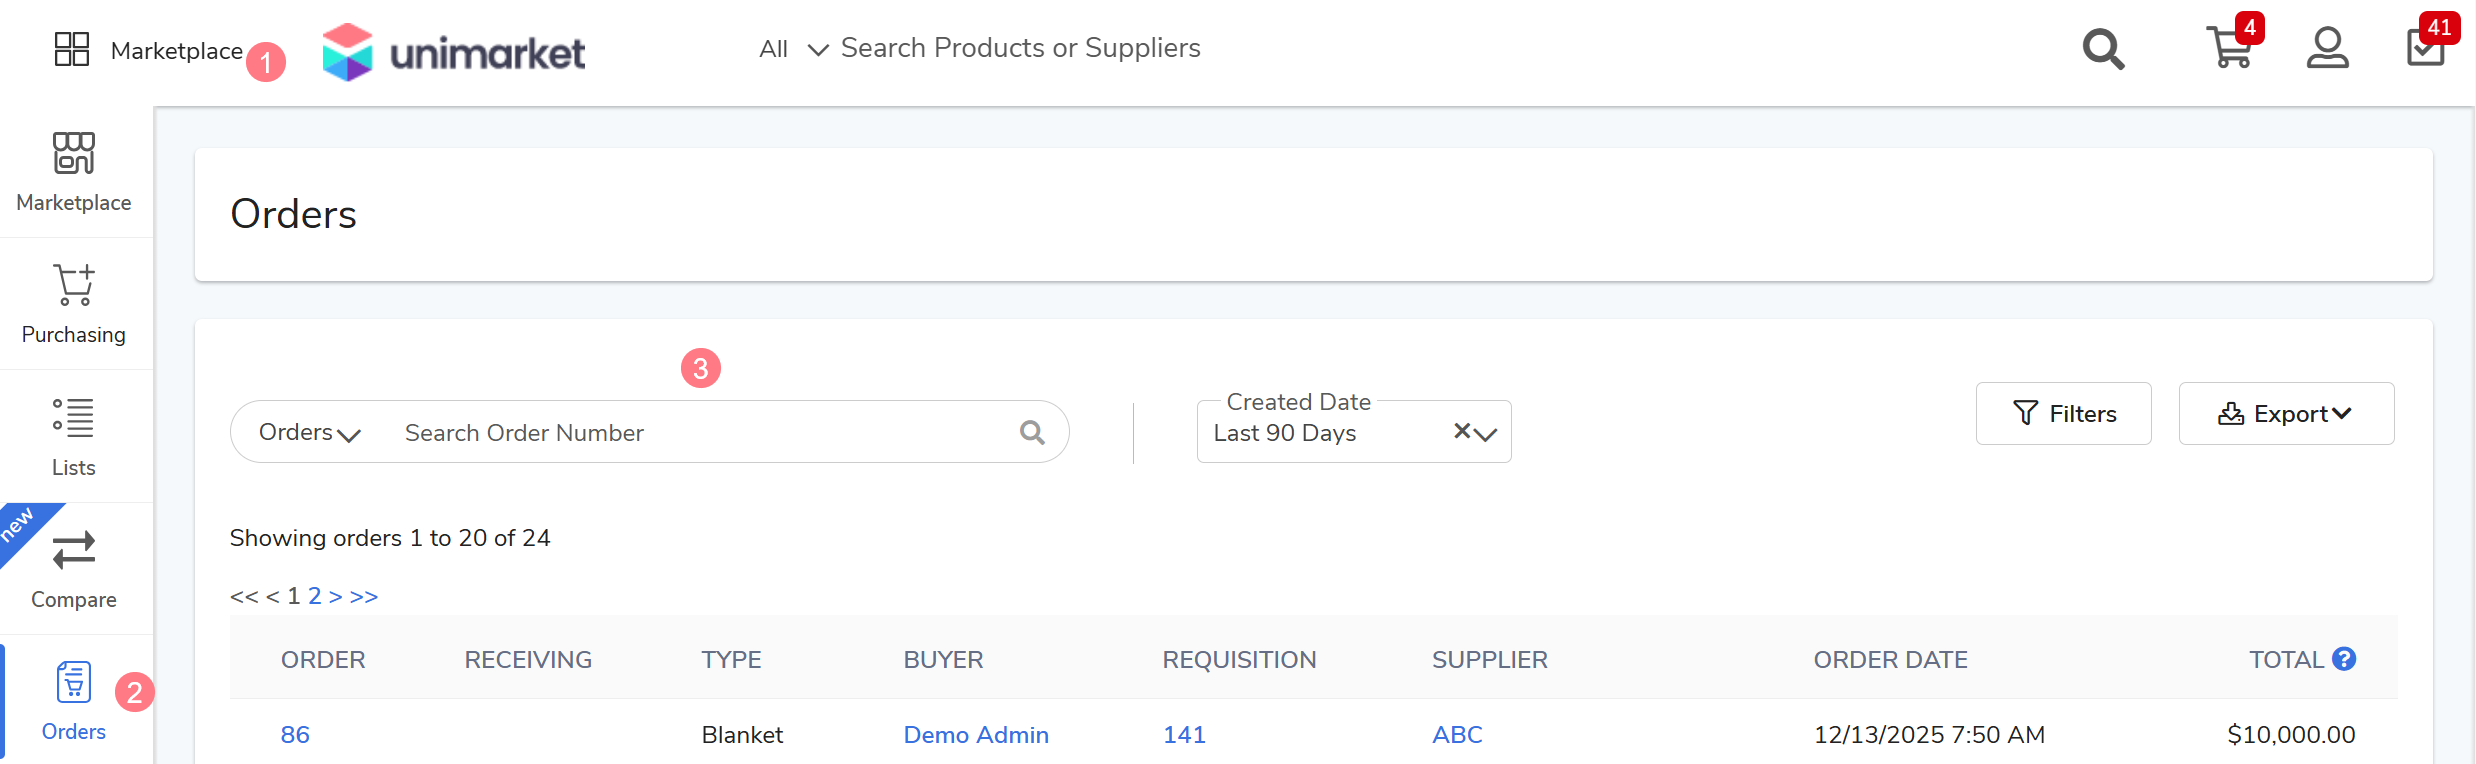Open the Created Date dropdown

pos(1486,433)
